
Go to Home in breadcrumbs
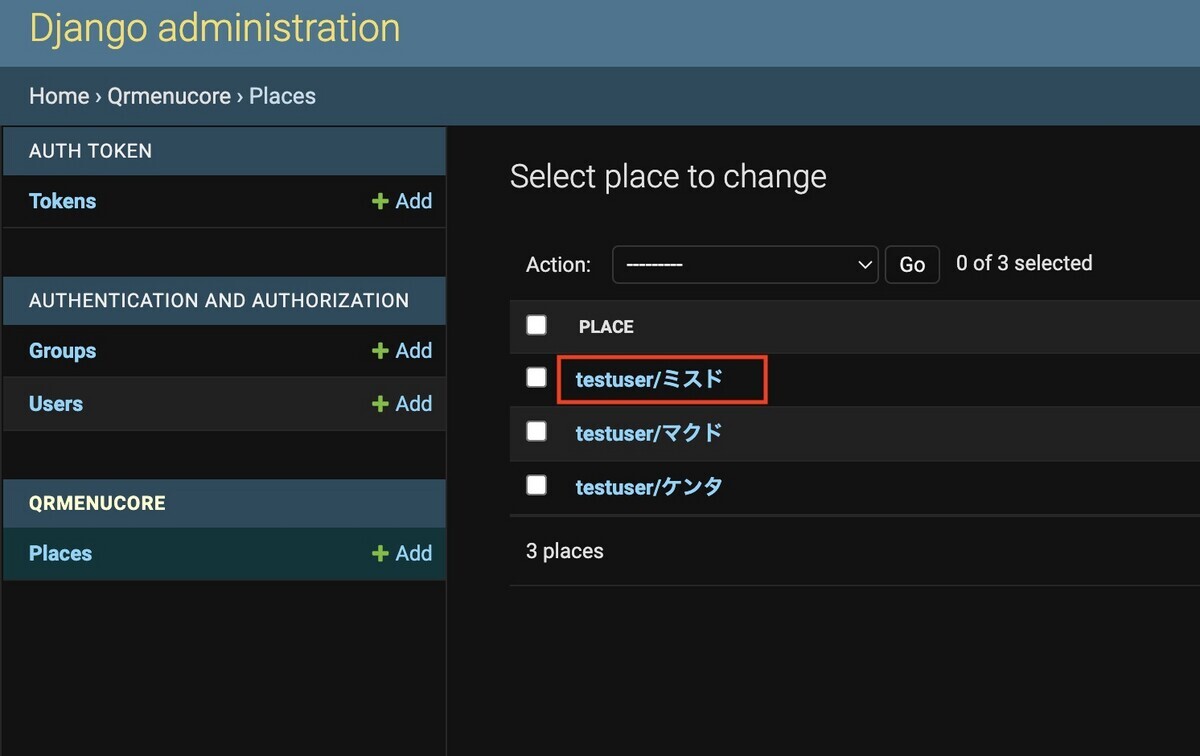coord(59,96)
